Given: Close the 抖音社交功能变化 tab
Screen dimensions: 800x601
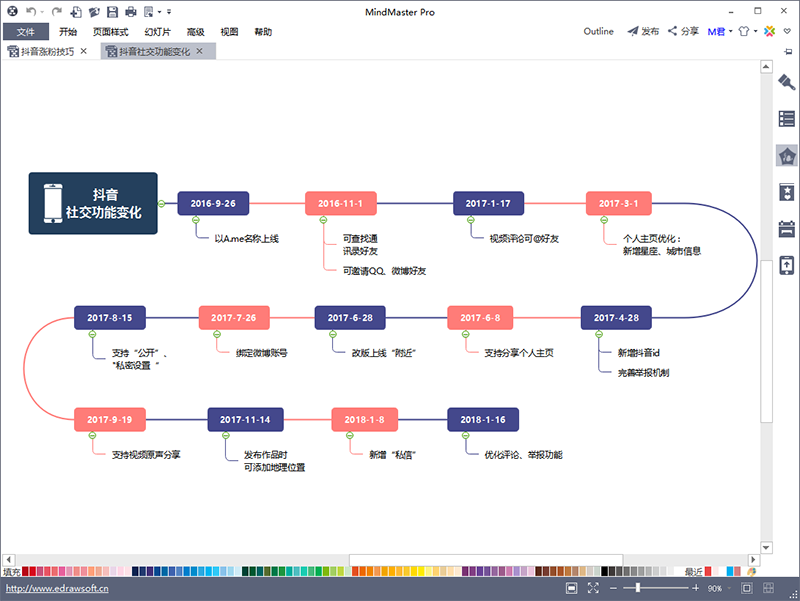Looking at the screenshot, I should 199,51.
